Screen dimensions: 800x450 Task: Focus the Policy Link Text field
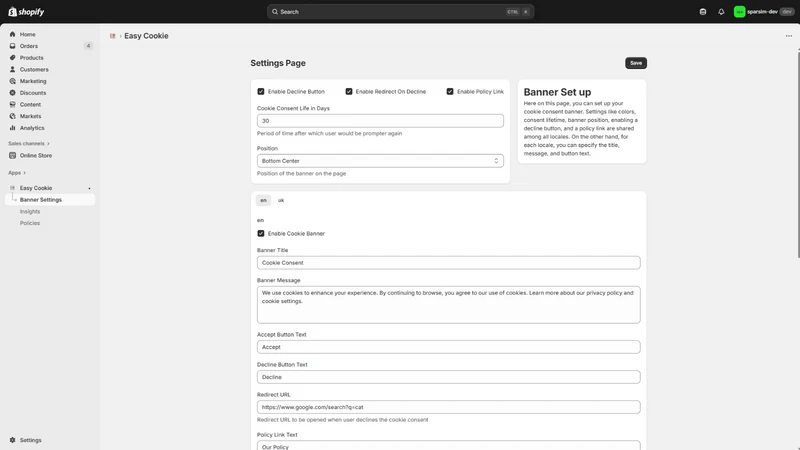pos(448,445)
